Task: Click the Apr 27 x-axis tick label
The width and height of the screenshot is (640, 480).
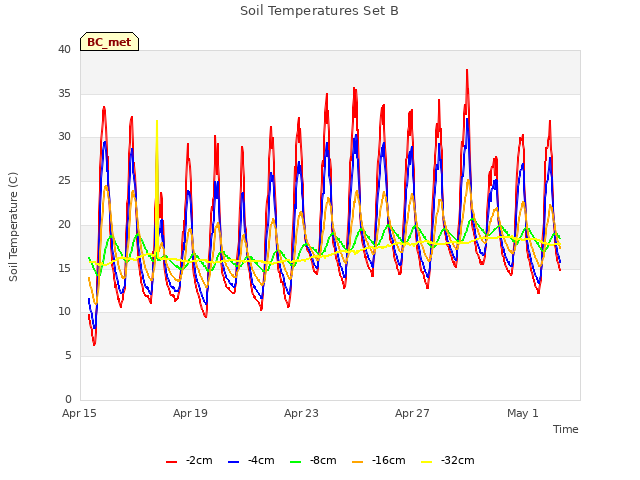Action: [412, 413]
